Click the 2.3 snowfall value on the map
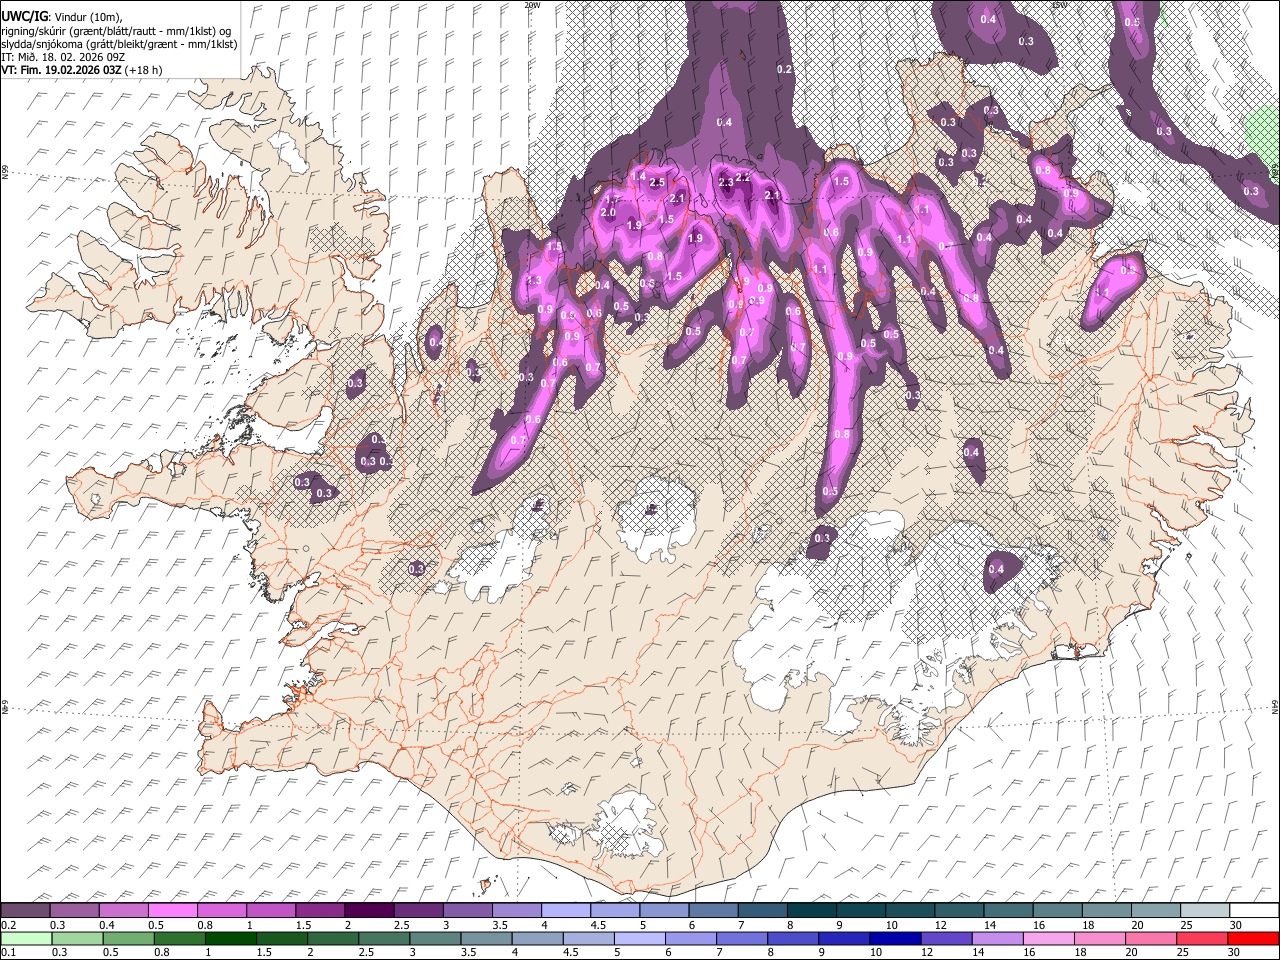 coord(727,183)
